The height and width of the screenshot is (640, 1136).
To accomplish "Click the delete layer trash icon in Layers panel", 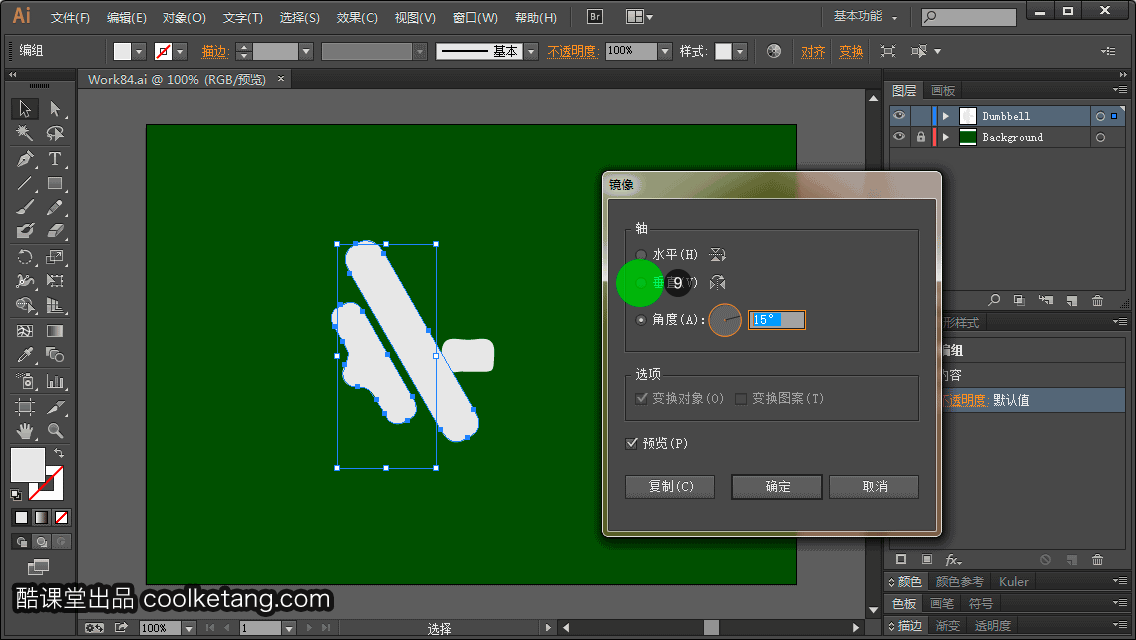I will 1098,300.
